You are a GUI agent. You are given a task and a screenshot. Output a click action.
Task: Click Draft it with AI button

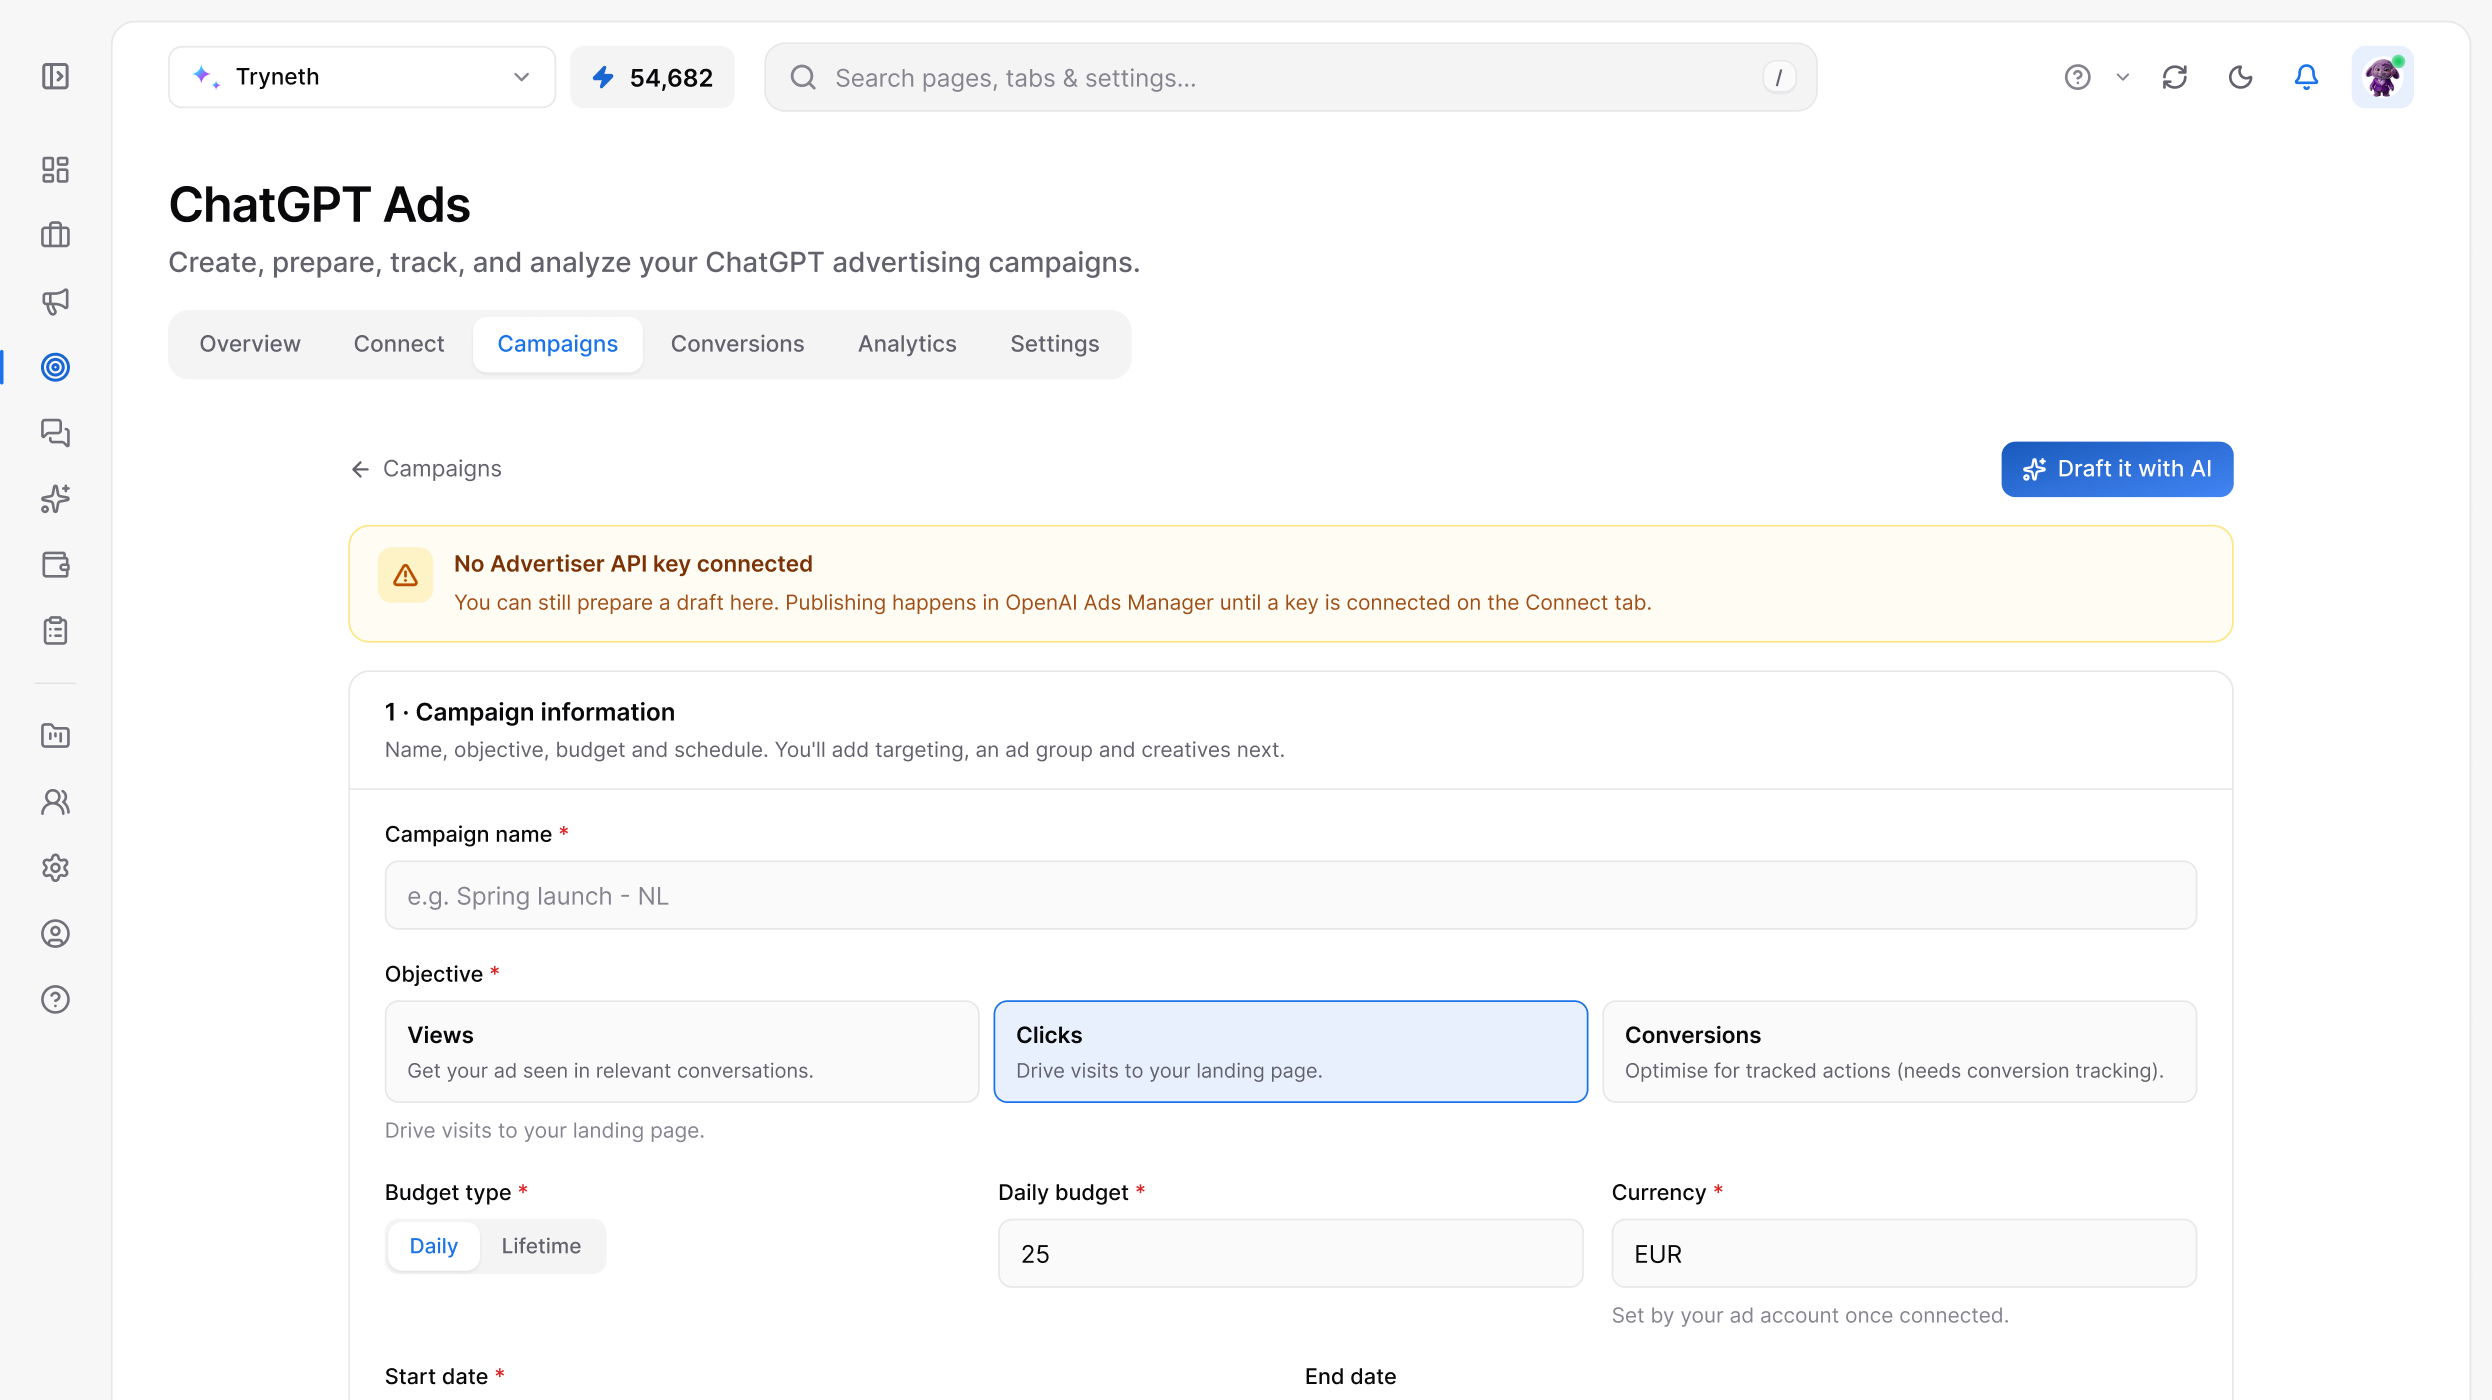tap(2117, 469)
